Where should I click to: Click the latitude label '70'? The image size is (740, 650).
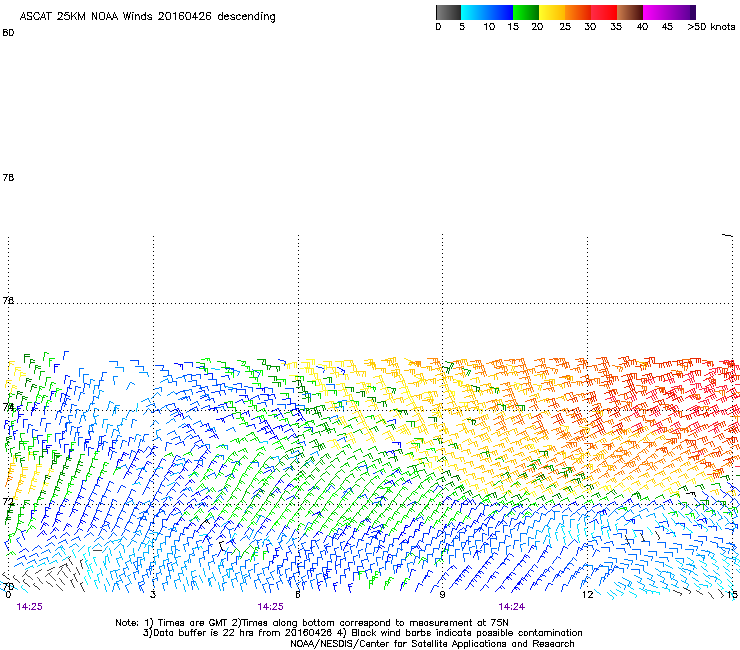point(8,586)
